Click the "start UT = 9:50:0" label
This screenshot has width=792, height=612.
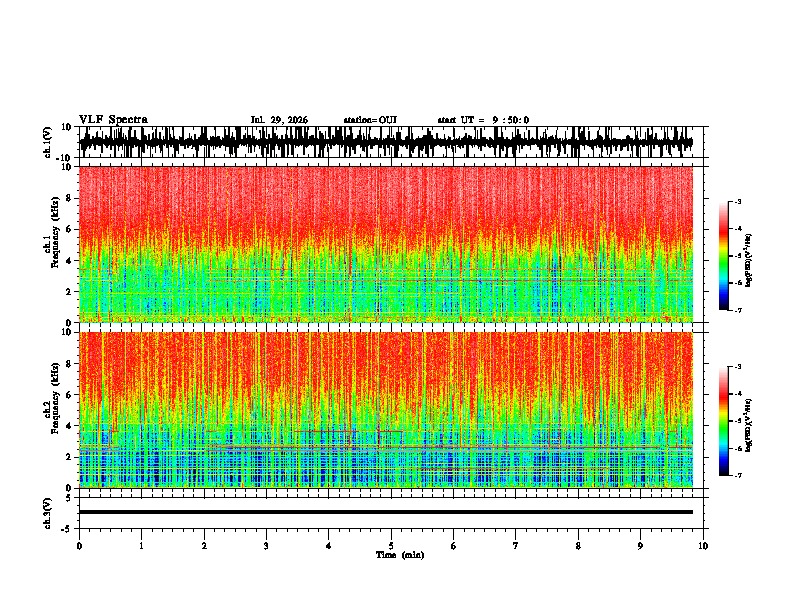tap(483, 120)
